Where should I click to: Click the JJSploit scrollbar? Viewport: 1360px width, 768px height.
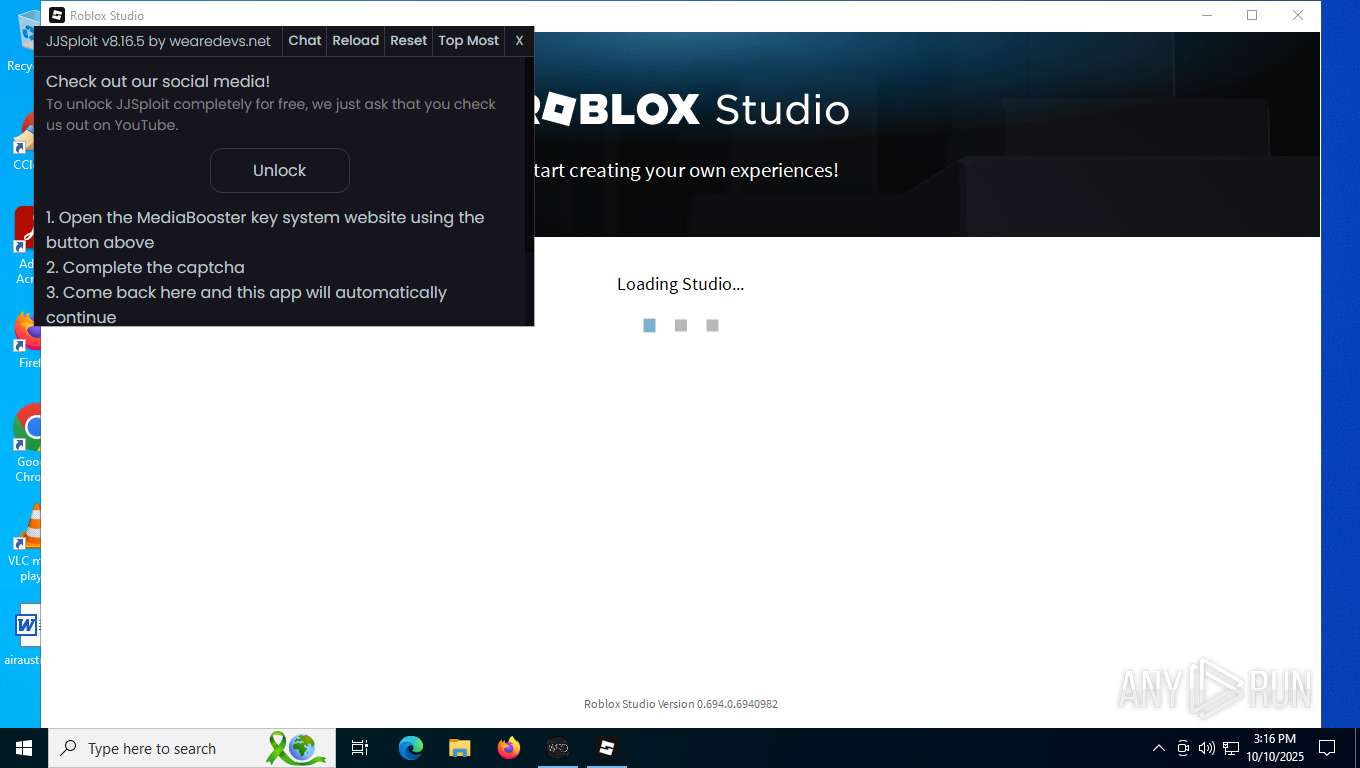529,155
